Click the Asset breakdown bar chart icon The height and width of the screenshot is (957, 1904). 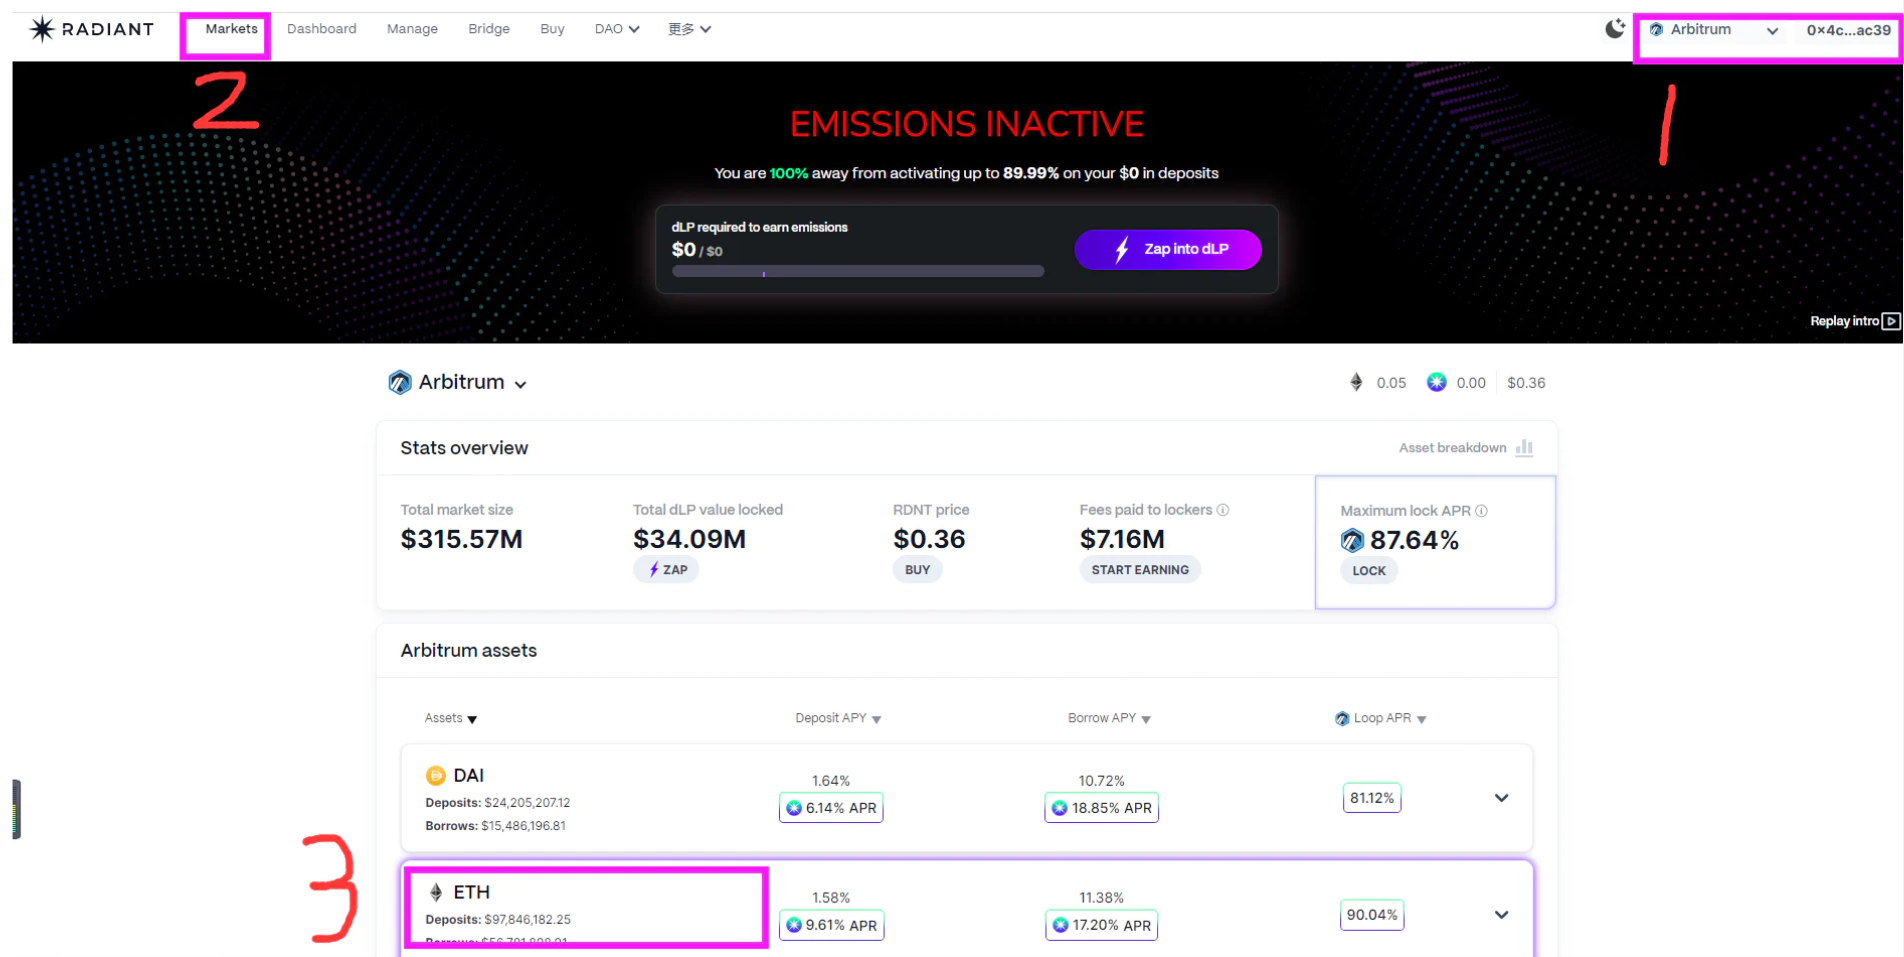1524,447
